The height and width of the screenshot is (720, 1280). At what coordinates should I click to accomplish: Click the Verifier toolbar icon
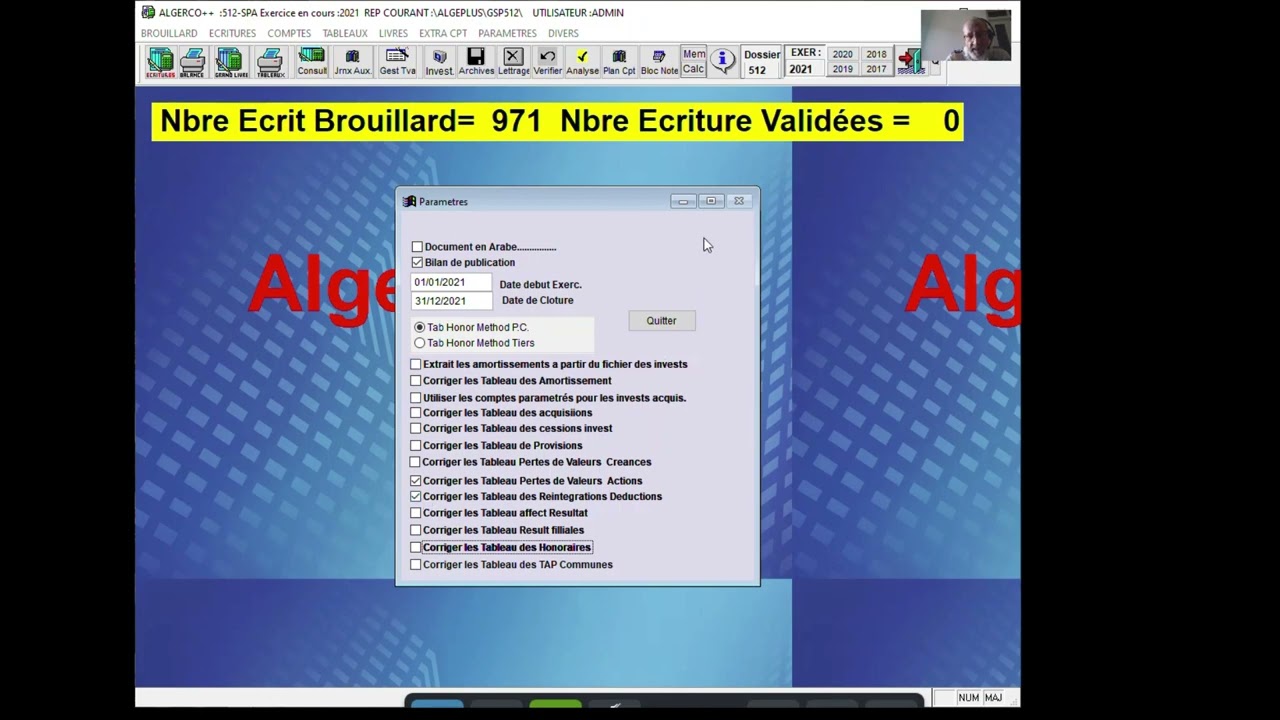[x=547, y=62]
